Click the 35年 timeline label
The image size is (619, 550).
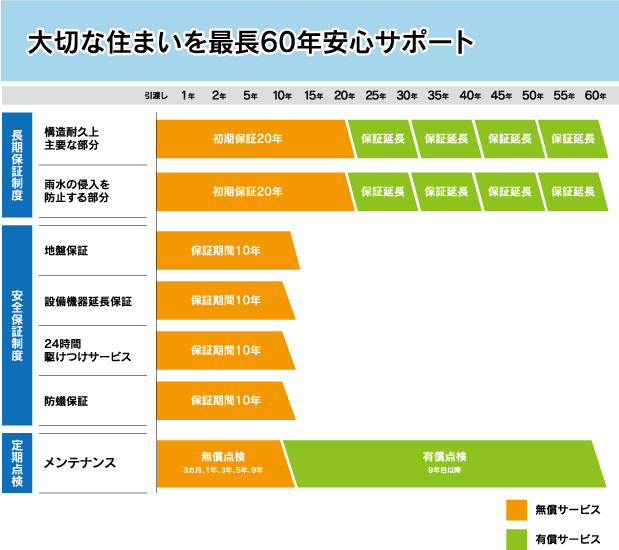click(438, 96)
